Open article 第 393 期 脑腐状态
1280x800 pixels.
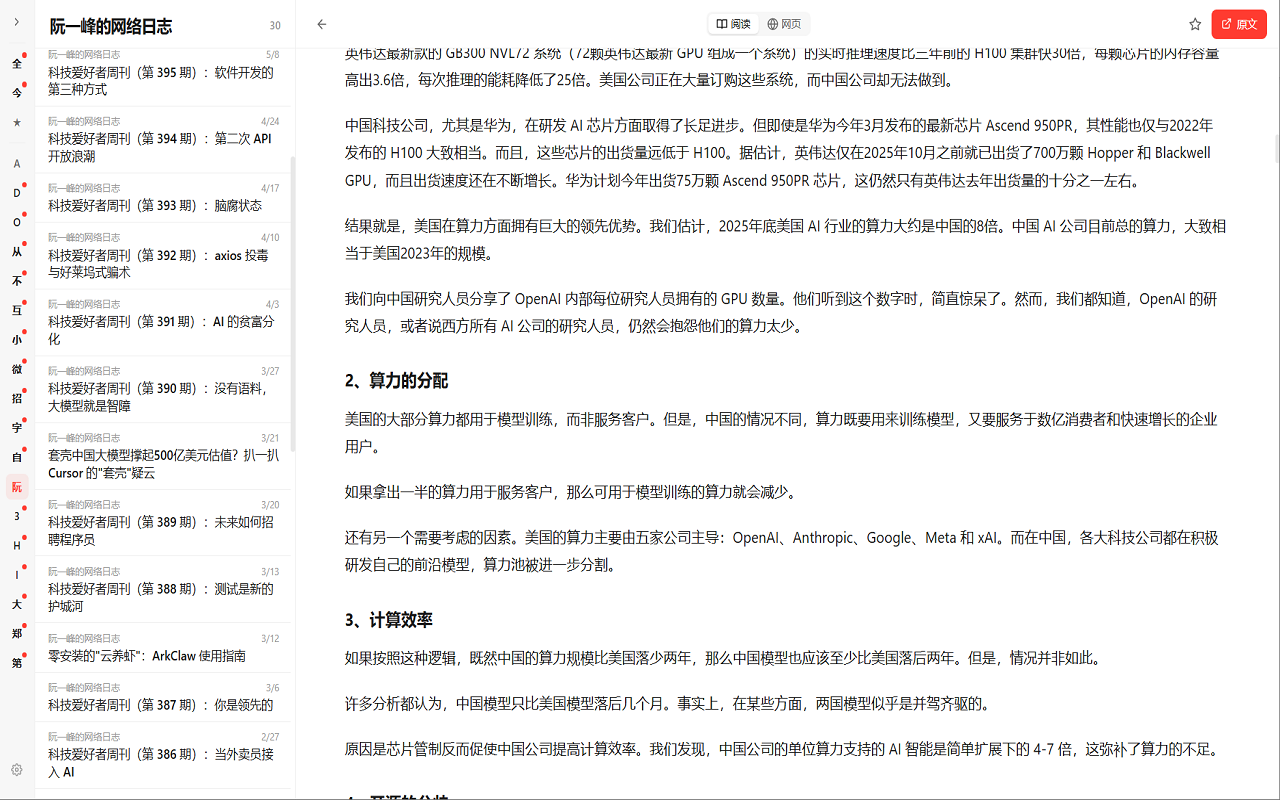click(165, 198)
